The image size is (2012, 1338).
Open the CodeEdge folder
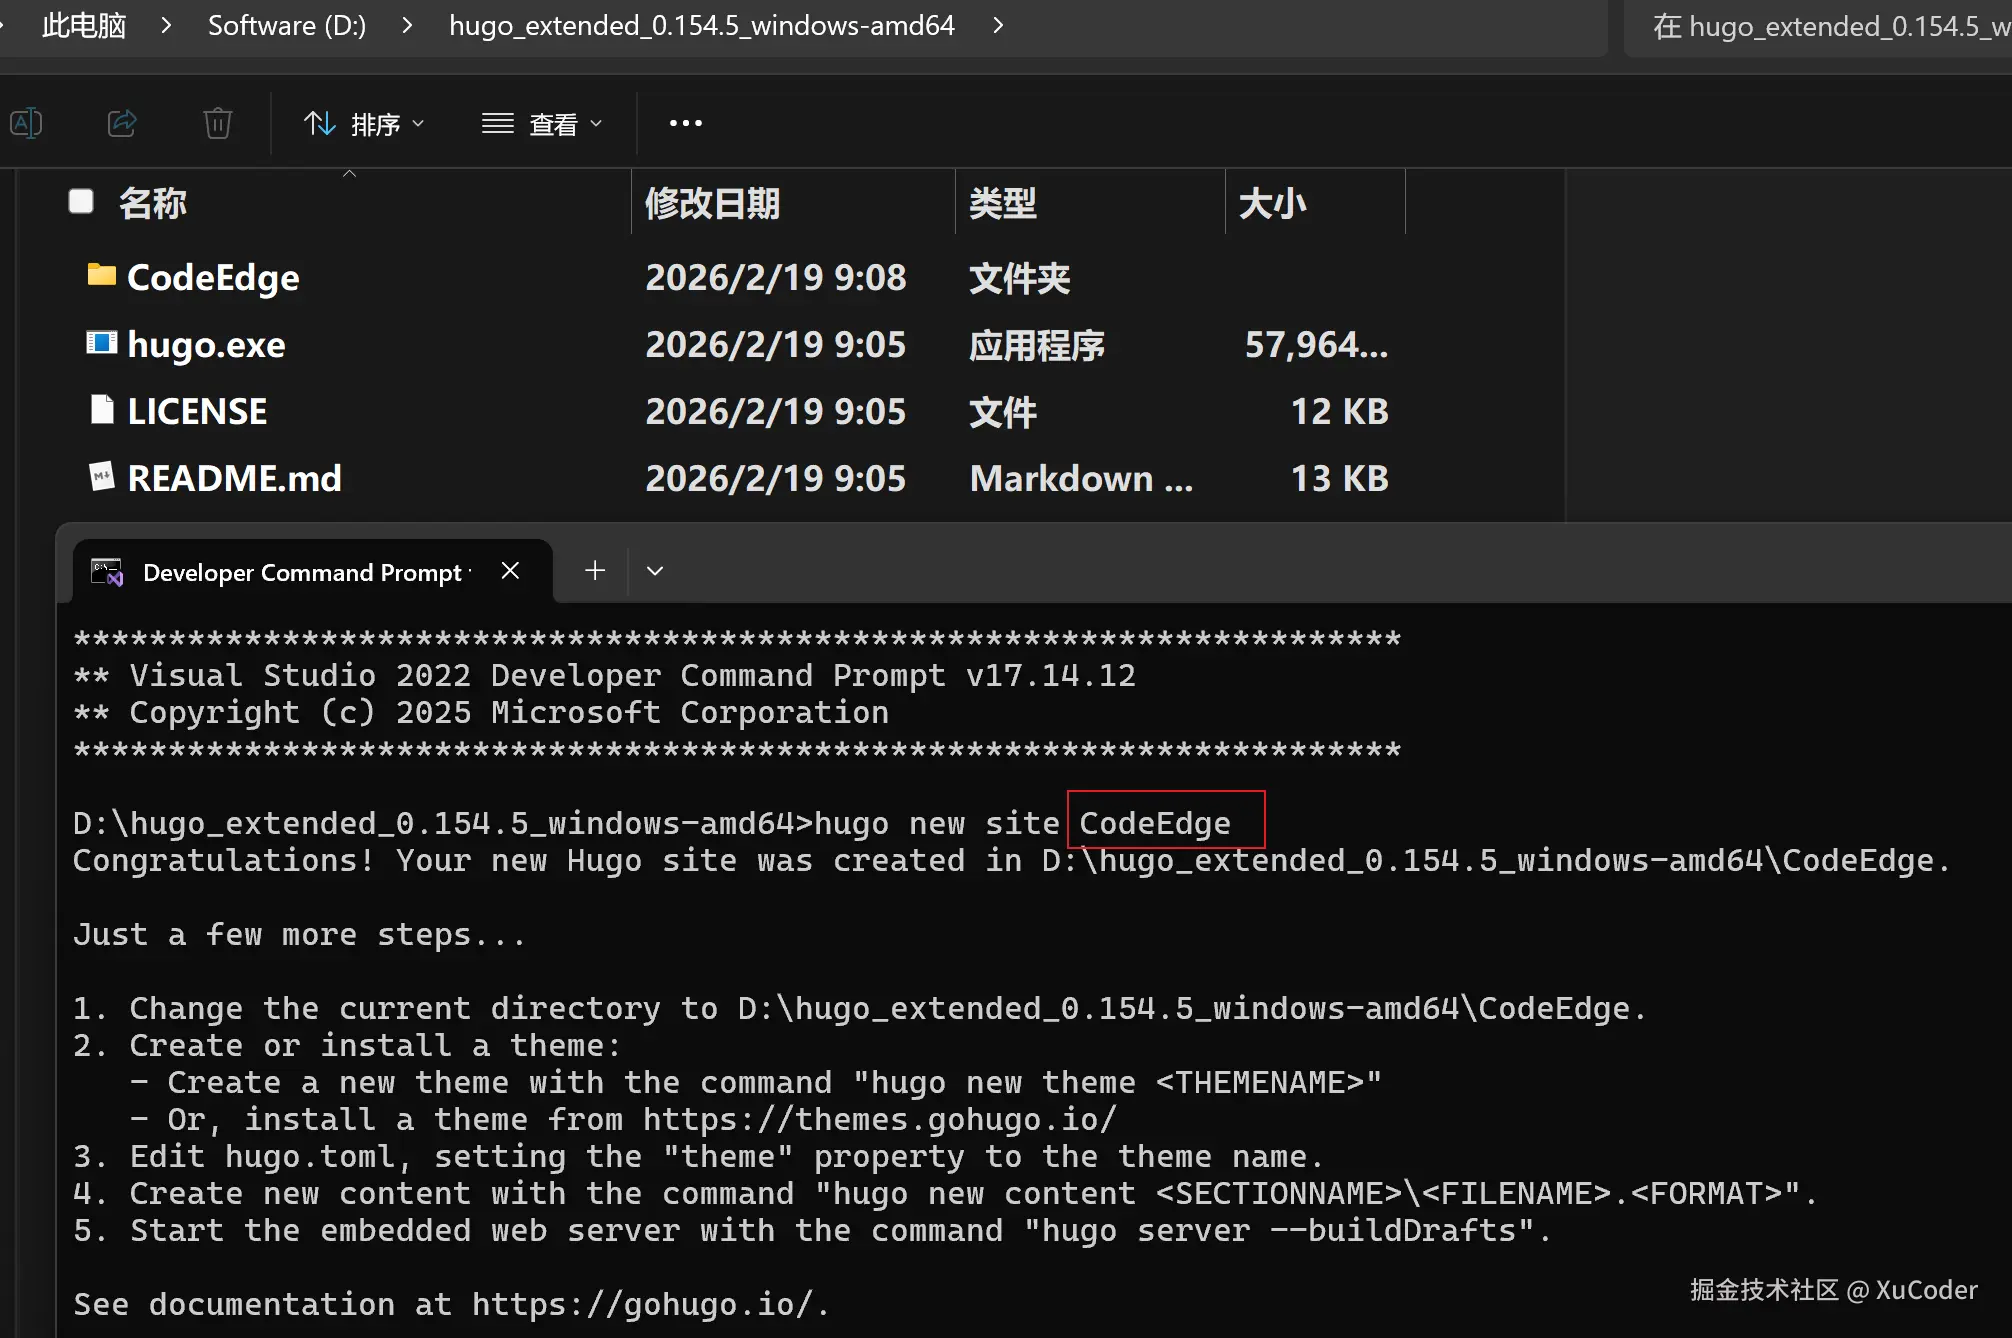(212, 278)
